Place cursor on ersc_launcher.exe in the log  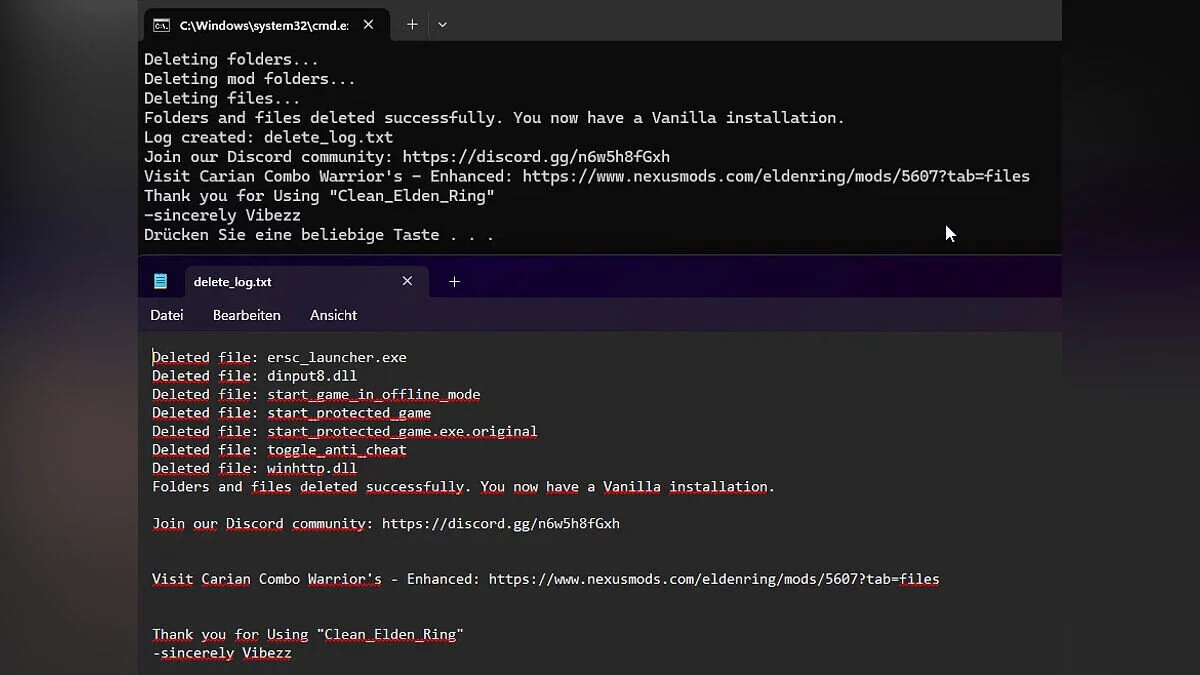click(x=336, y=358)
